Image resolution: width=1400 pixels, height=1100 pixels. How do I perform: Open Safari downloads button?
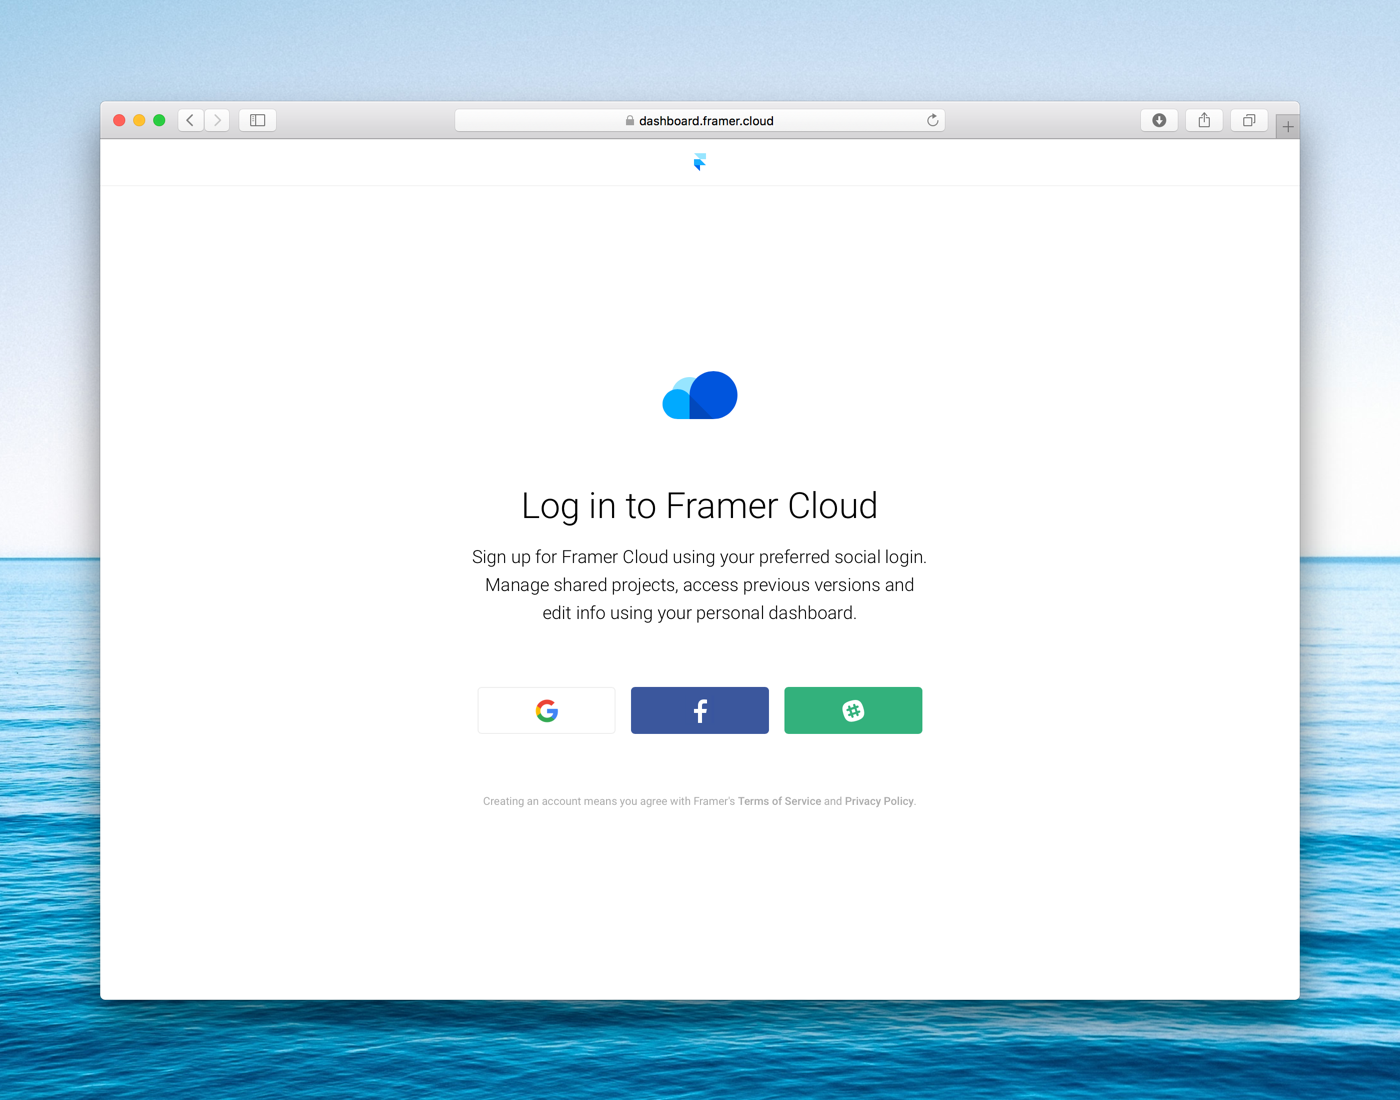[x=1159, y=120]
